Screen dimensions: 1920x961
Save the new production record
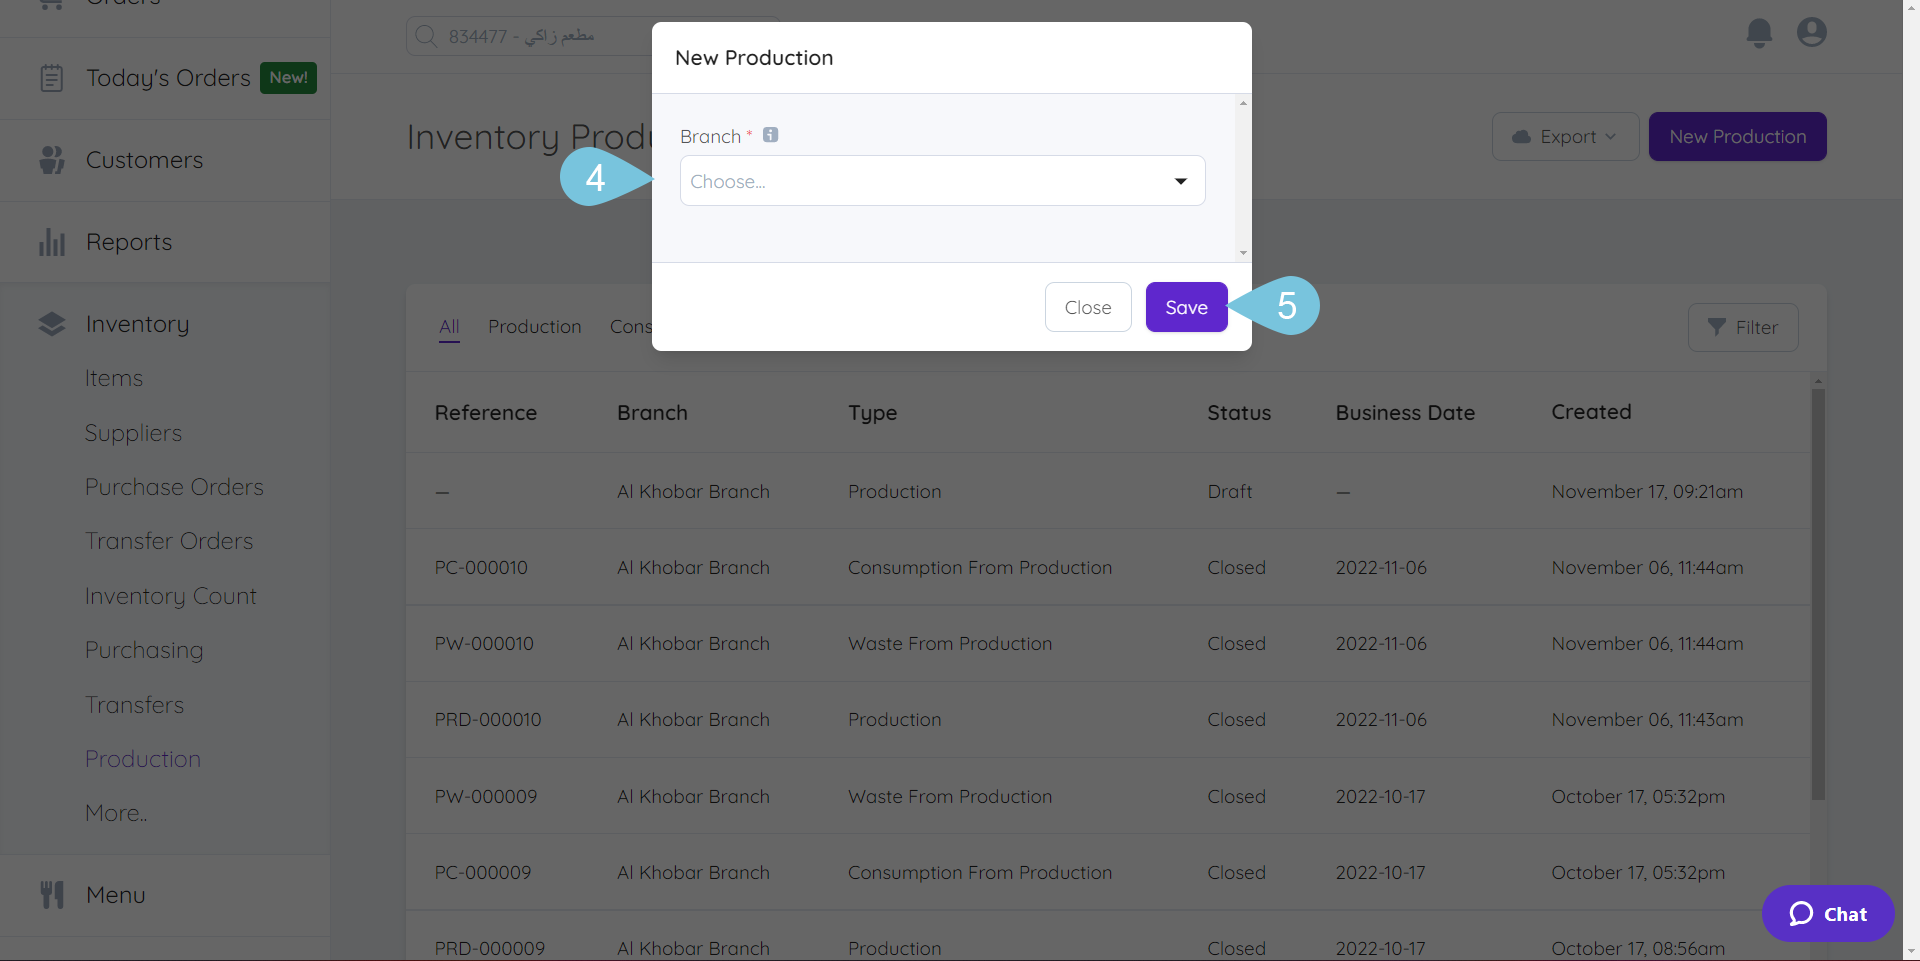point(1186,307)
